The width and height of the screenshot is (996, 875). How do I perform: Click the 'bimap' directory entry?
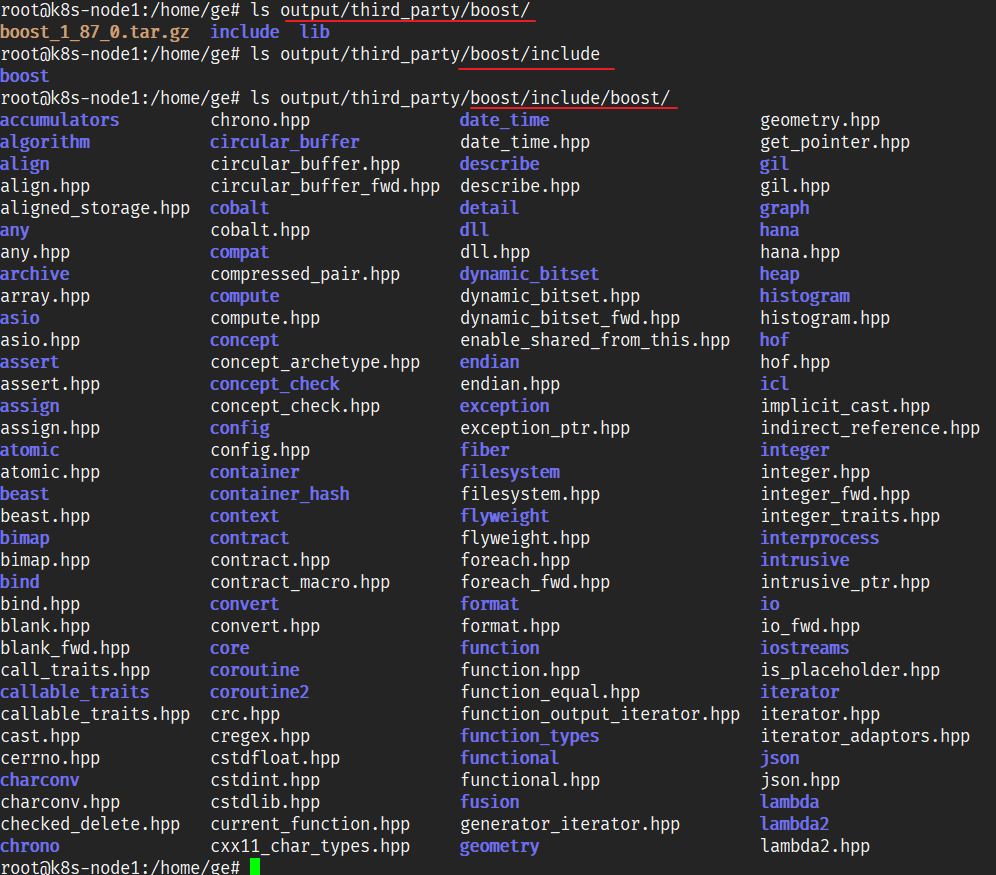click(25, 538)
